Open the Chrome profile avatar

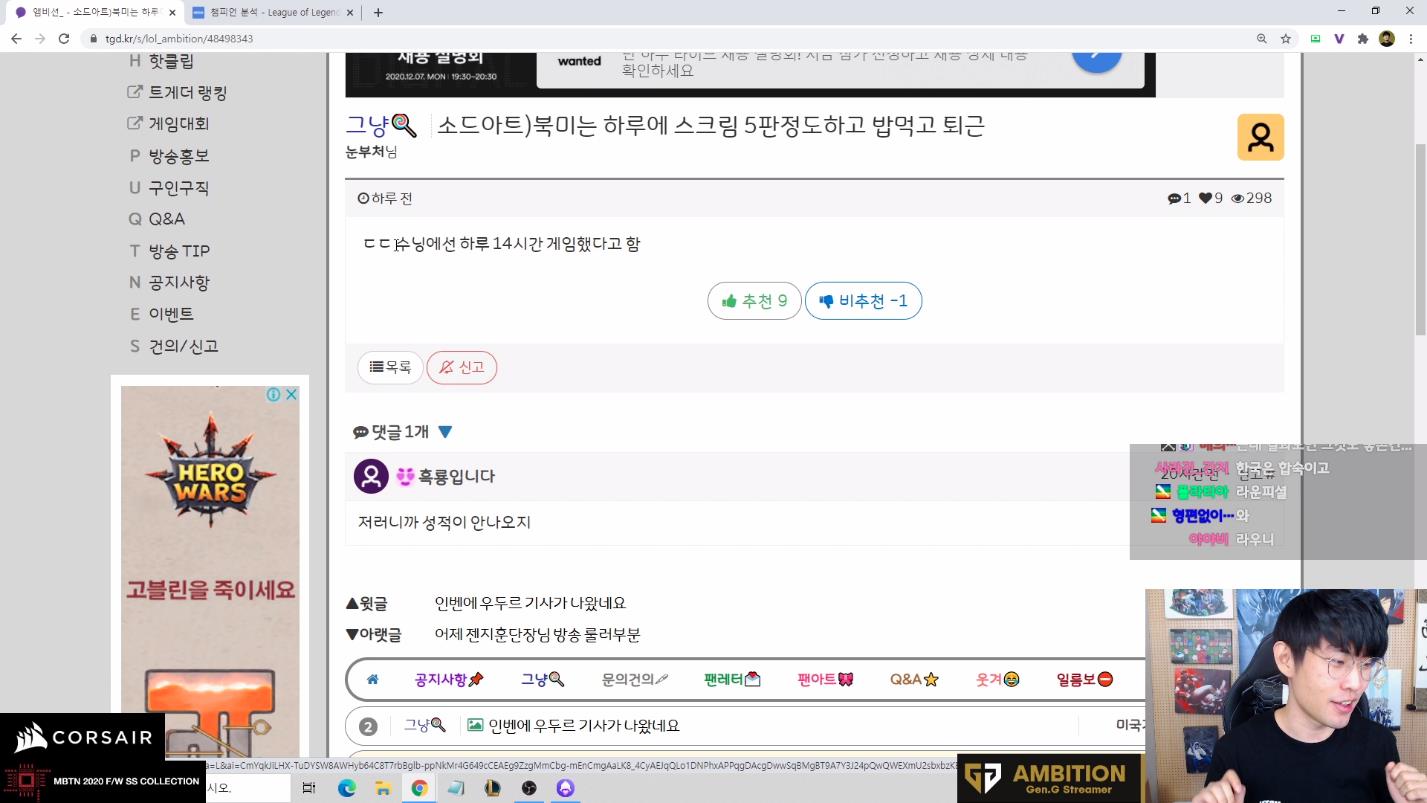pos(1386,38)
